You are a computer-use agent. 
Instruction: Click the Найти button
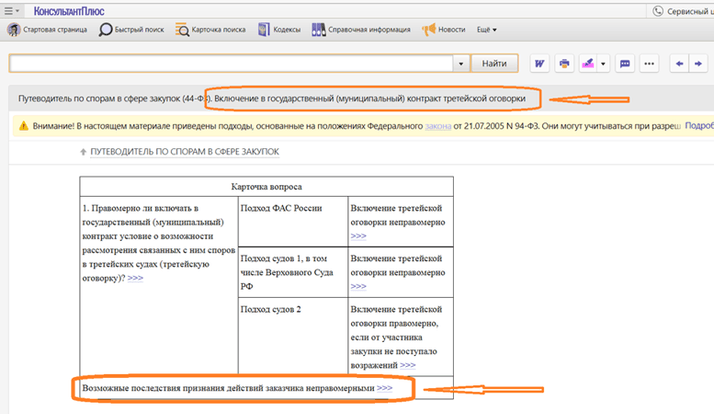(494, 63)
